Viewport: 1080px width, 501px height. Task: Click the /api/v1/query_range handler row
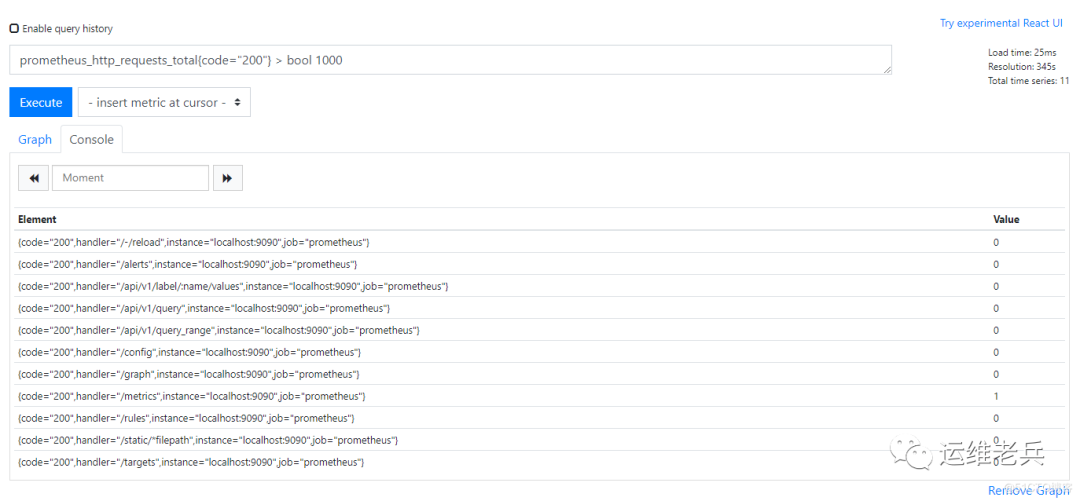(539, 330)
